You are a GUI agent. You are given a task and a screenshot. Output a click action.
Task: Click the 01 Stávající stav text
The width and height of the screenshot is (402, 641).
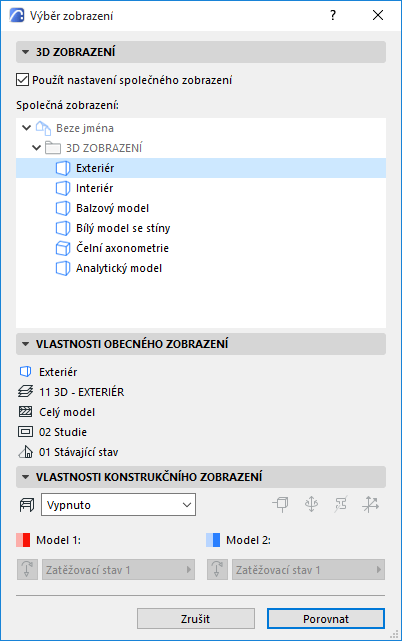tap(78, 452)
